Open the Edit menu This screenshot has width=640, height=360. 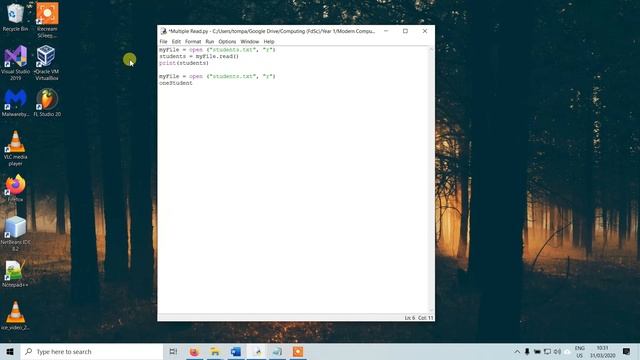pos(176,42)
